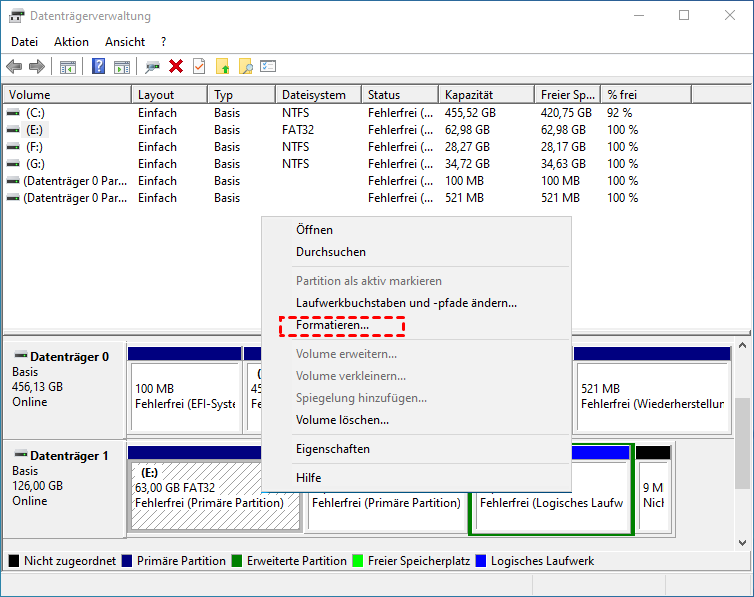This screenshot has height=597, width=754.
Task: Open the Aktion menu
Action: pos(71,42)
